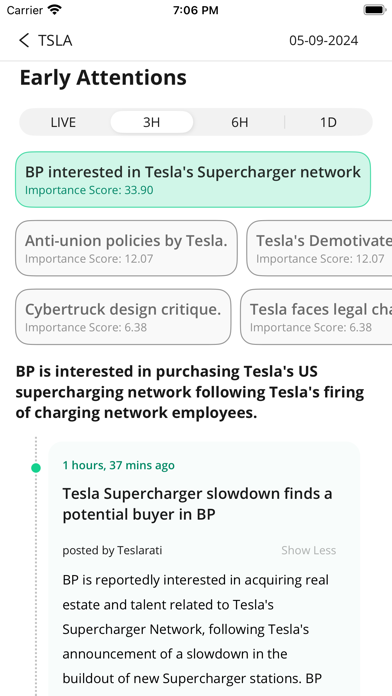Tap the article body text beginning BP is reportedly
Screen dimensions: 392x696
coord(196,629)
